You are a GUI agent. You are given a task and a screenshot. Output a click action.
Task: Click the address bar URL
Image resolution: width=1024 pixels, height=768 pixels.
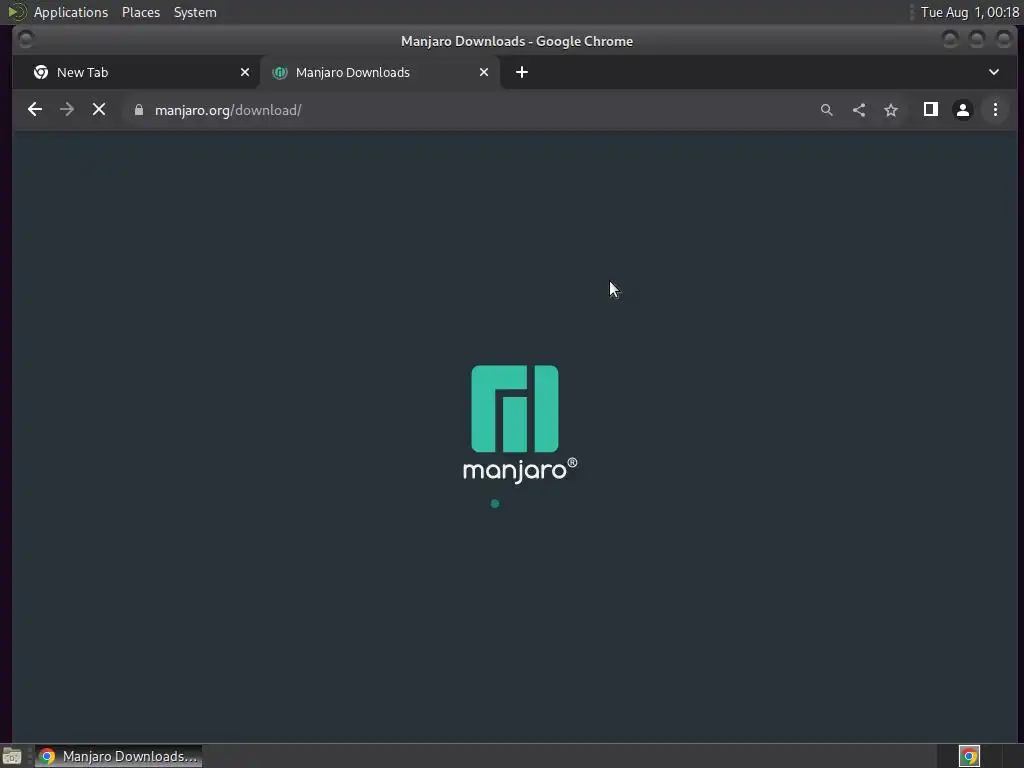point(228,110)
